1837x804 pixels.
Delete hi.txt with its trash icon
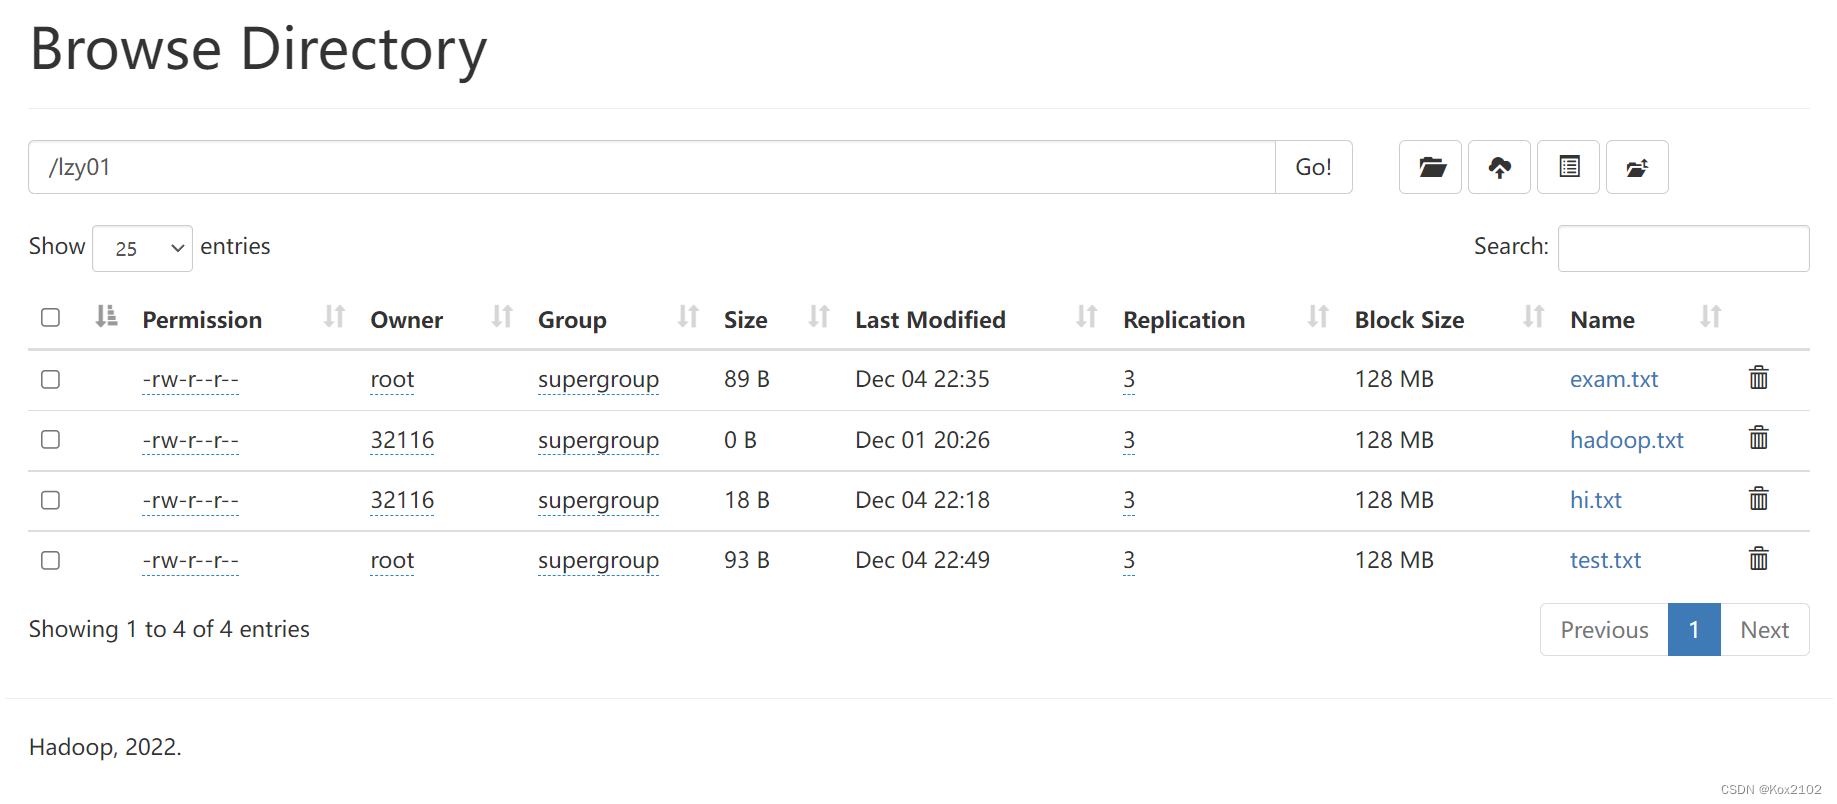[1758, 498]
